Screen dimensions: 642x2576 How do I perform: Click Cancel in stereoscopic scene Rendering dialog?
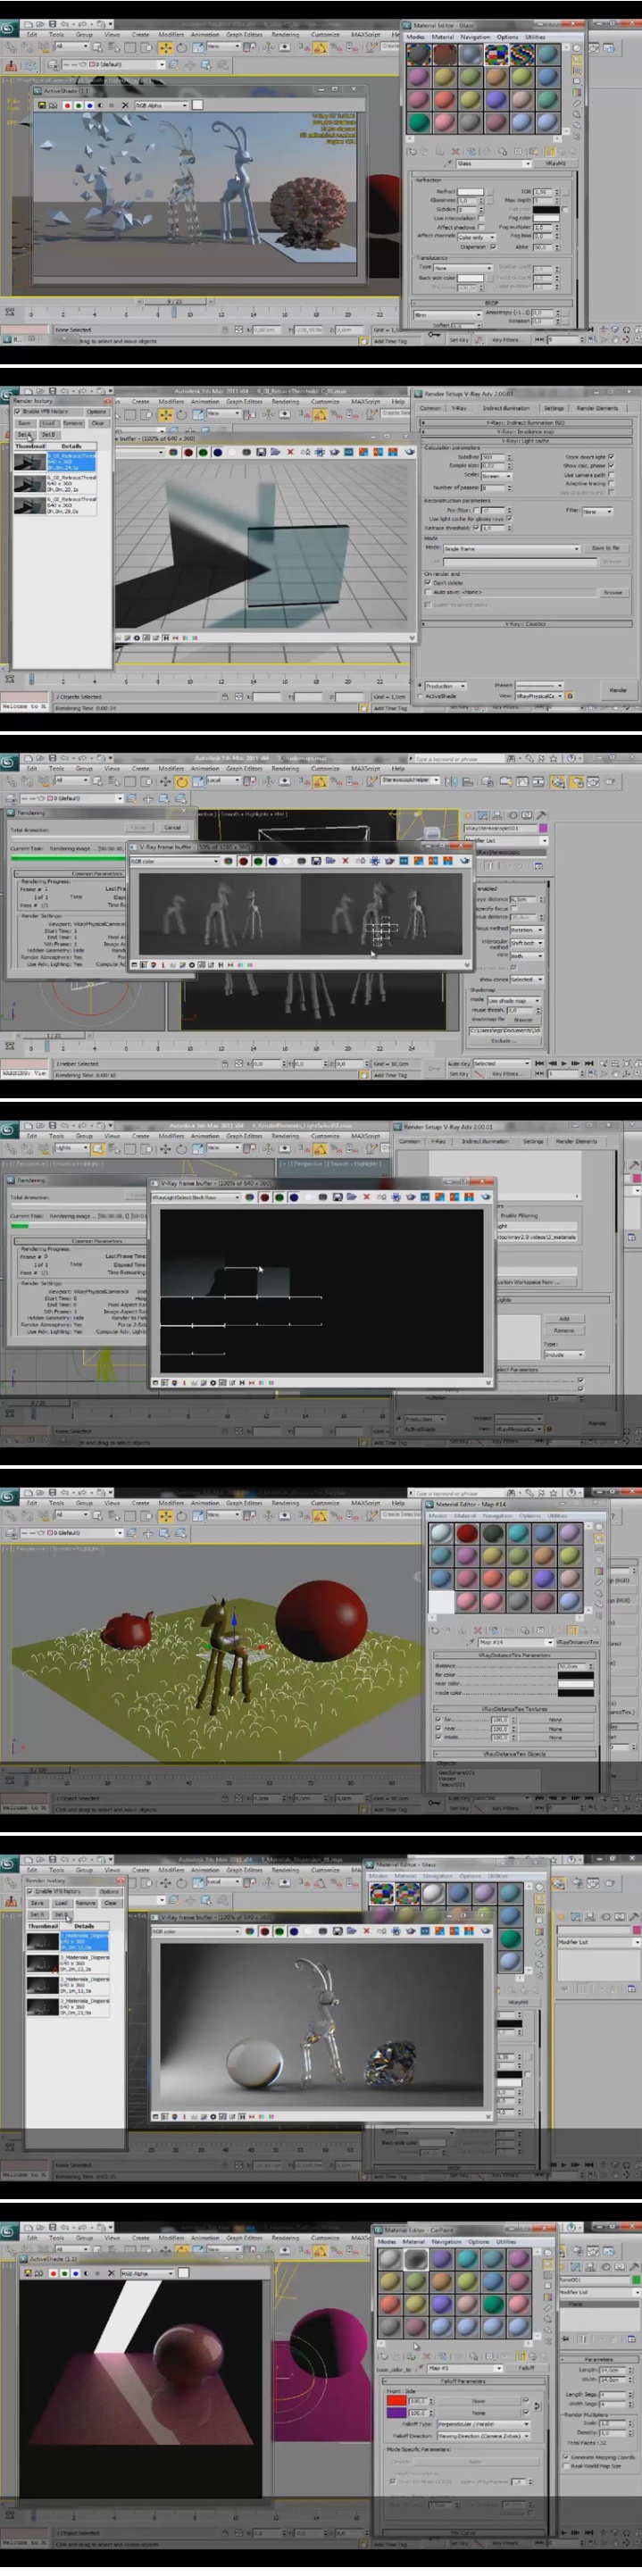tap(172, 827)
